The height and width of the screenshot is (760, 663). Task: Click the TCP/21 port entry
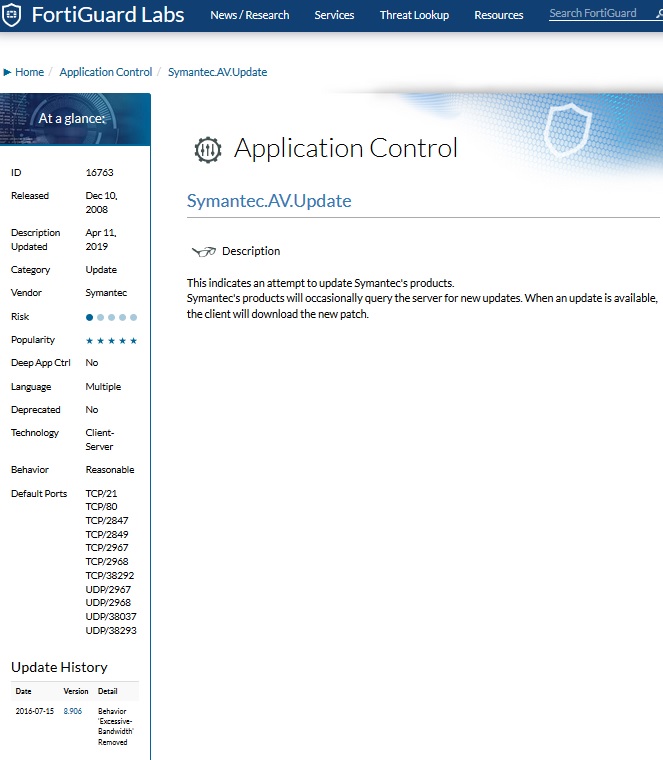(101, 493)
